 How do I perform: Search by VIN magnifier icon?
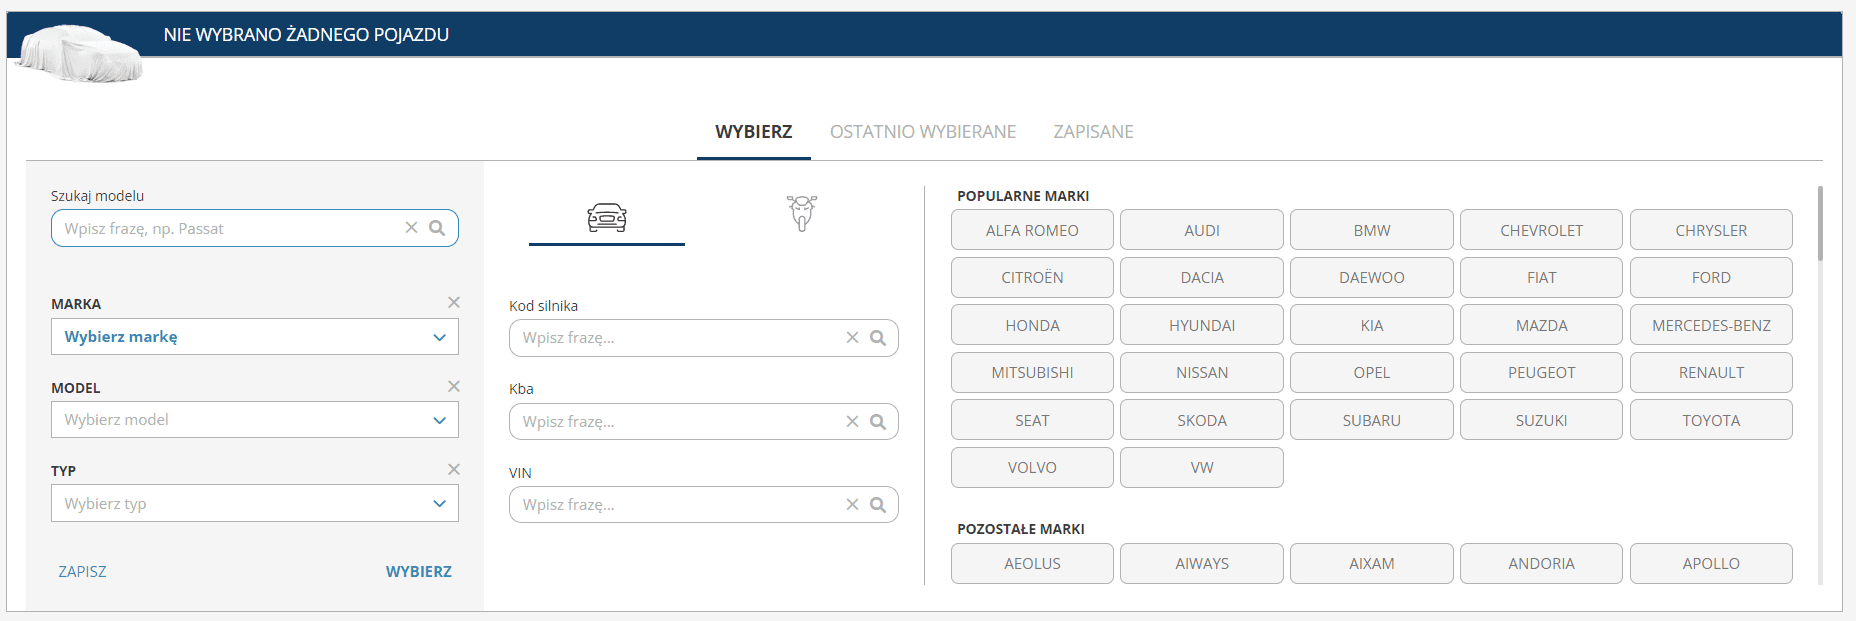coord(878,505)
